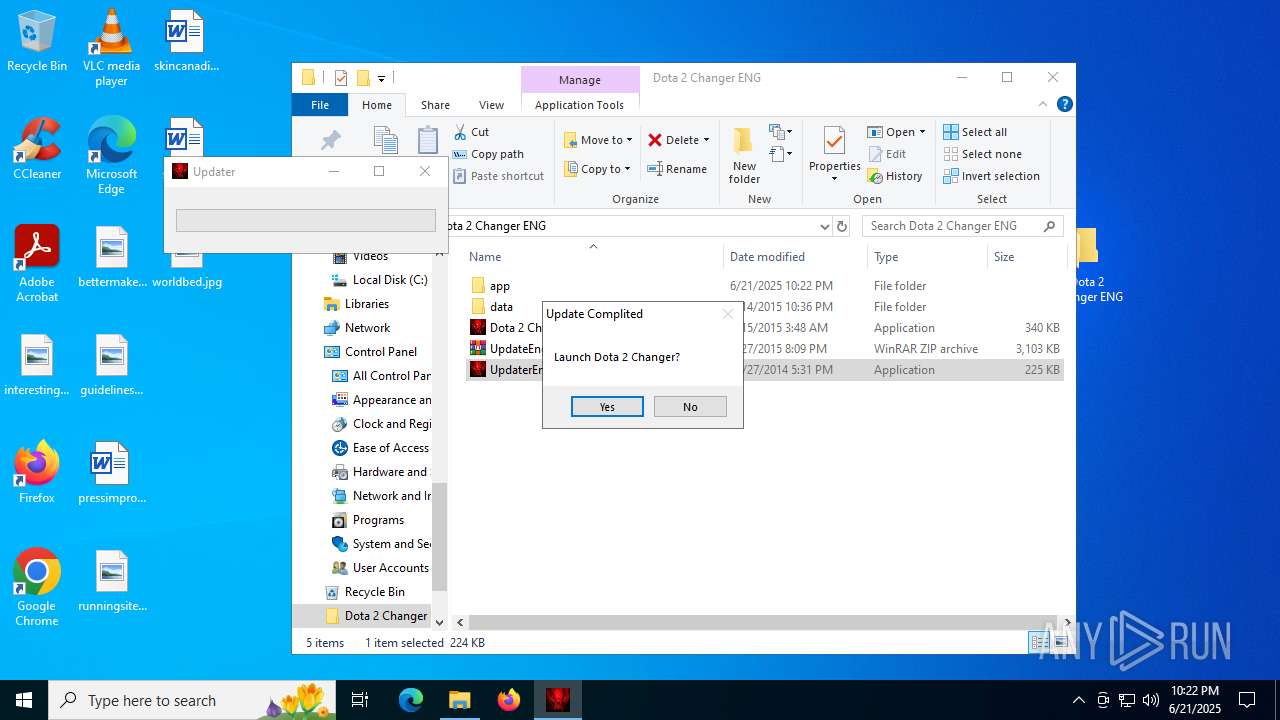Open quick access toolbar customize arrow
This screenshot has width=1280, height=720.
click(x=381, y=78)
